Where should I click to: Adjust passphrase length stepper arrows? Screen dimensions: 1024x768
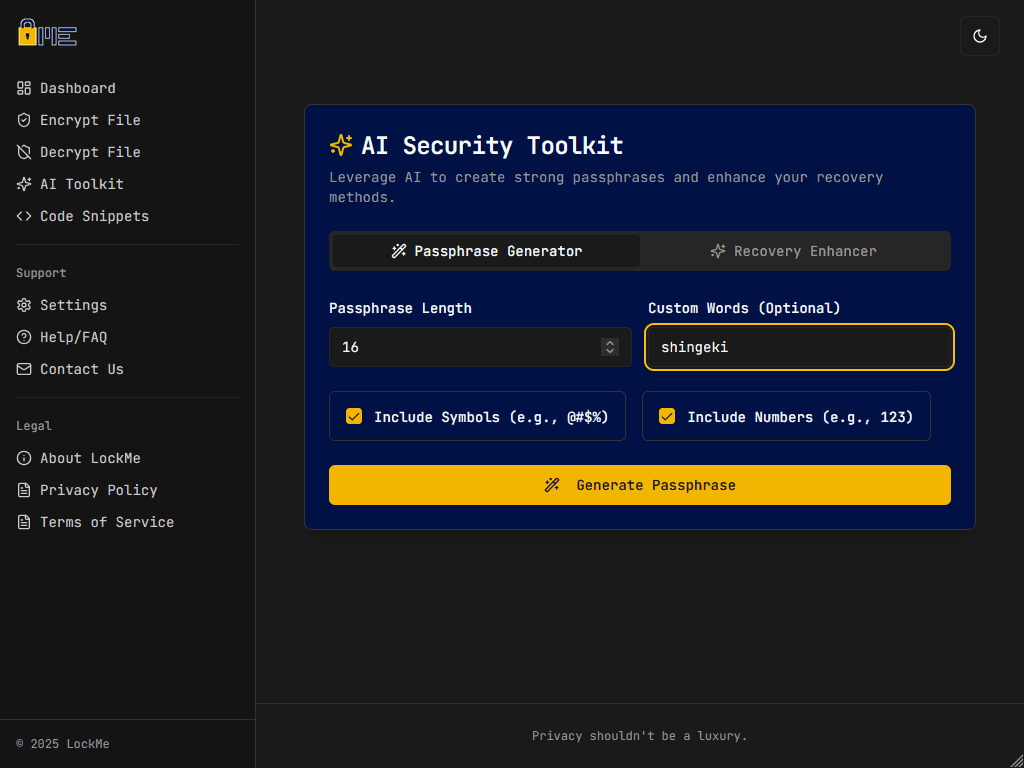click(x=610, y=347)
